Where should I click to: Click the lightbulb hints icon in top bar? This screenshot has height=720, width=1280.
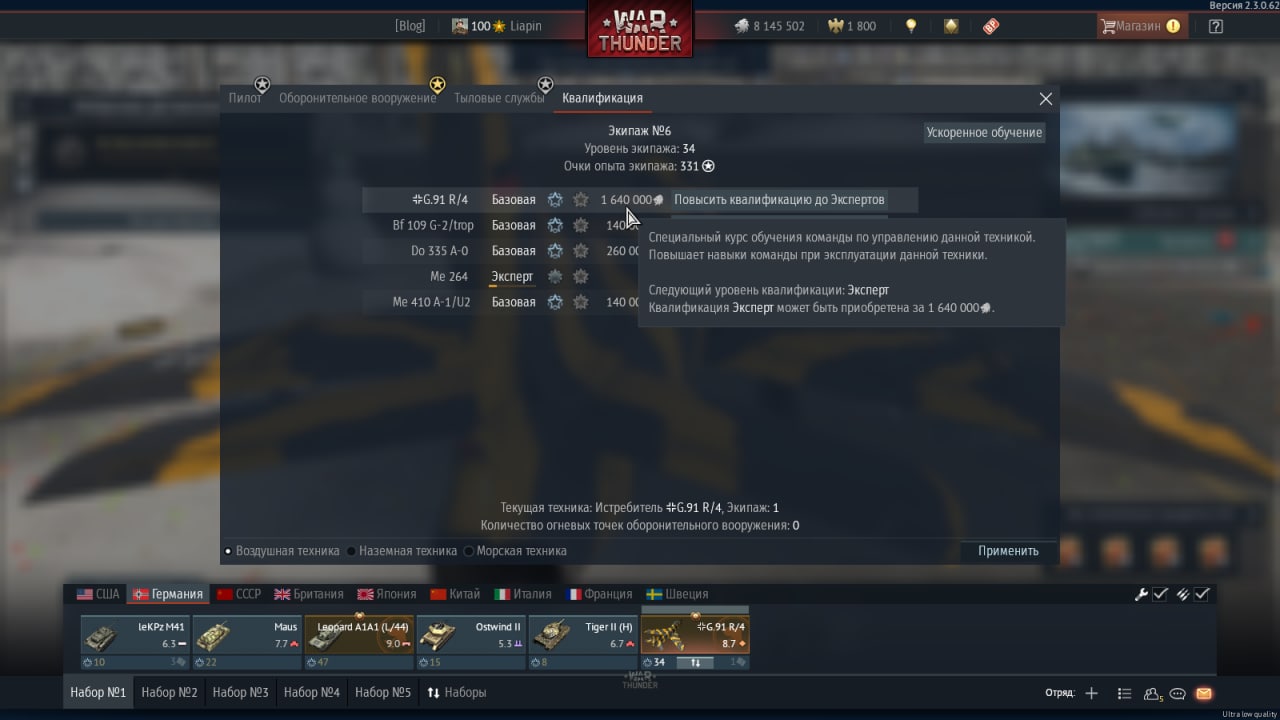[911, 26]
